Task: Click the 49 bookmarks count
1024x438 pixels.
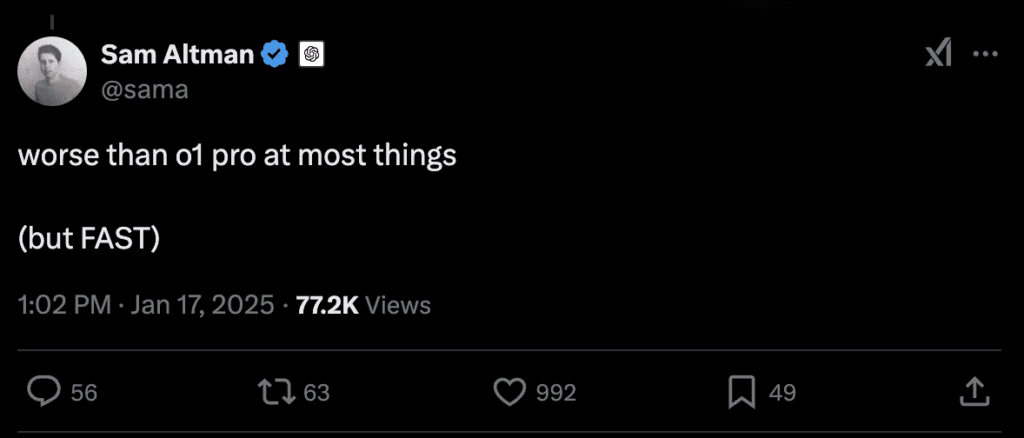Action: coord(782,393)
